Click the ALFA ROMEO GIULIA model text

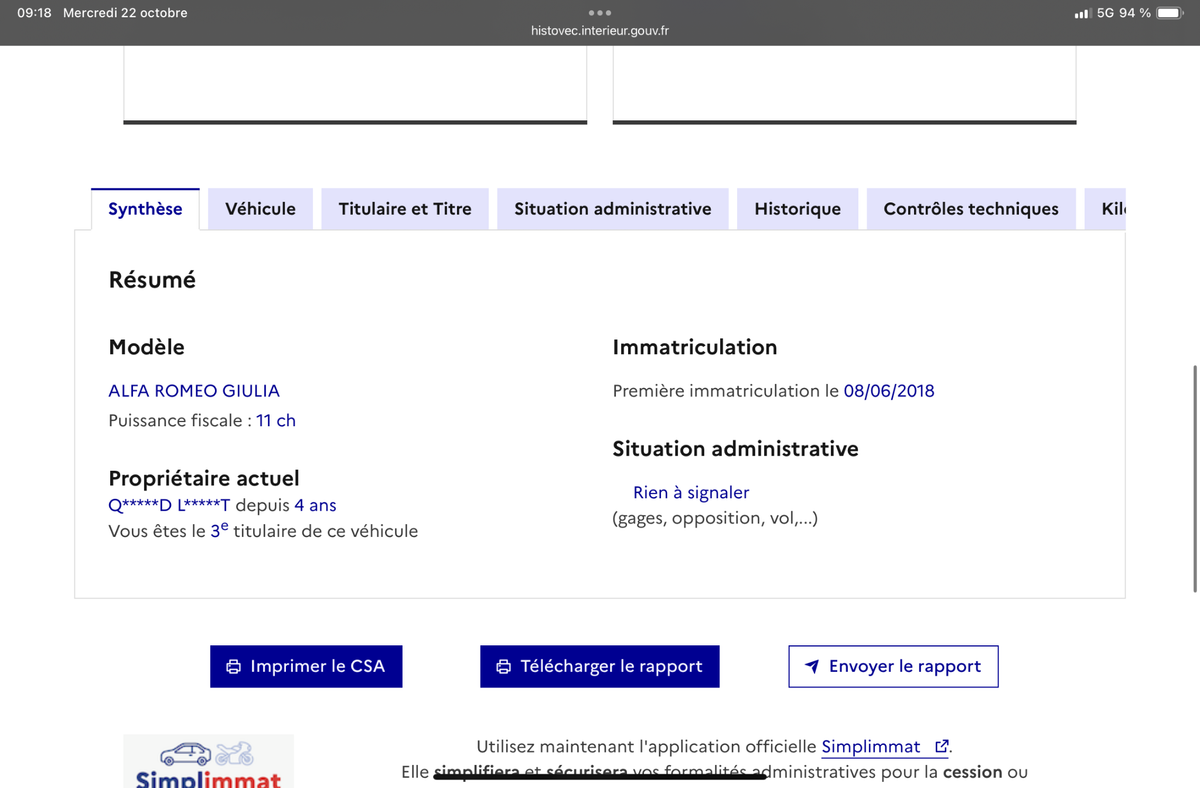[x=194, y=391]
